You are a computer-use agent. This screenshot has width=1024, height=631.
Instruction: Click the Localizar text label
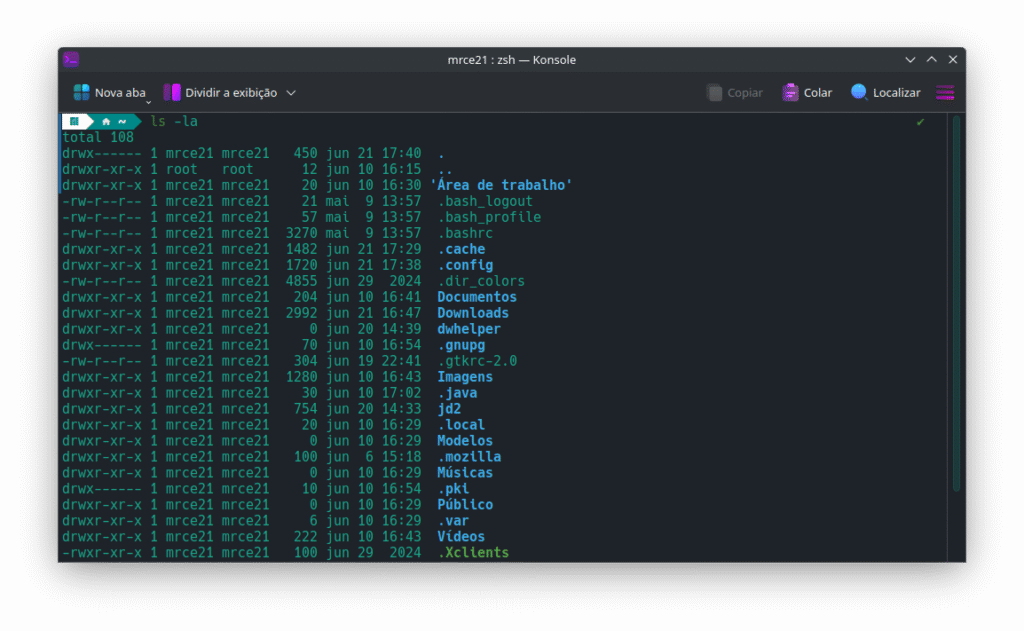pos(897,91)
